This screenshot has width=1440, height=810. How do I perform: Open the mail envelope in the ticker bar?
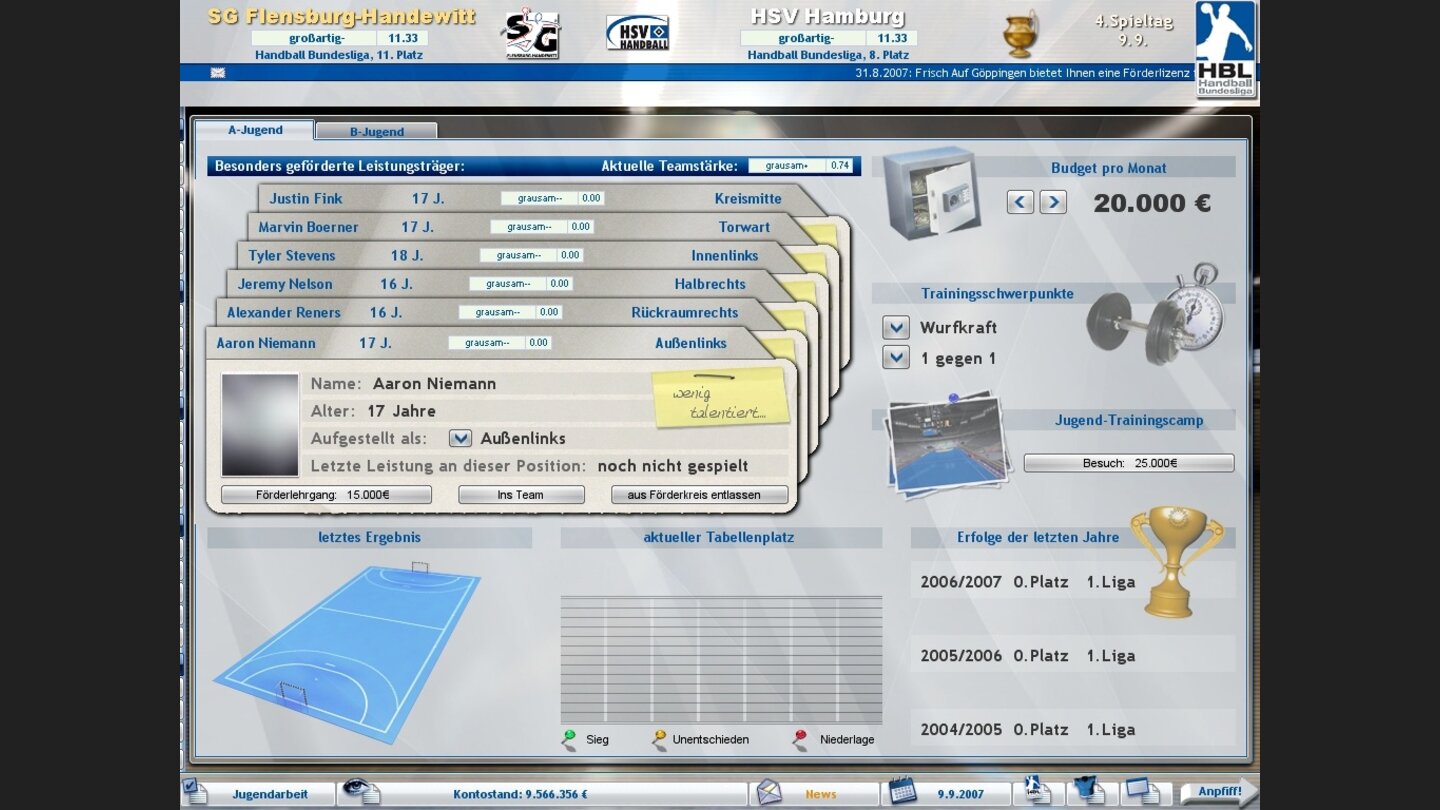coord(218,73)
